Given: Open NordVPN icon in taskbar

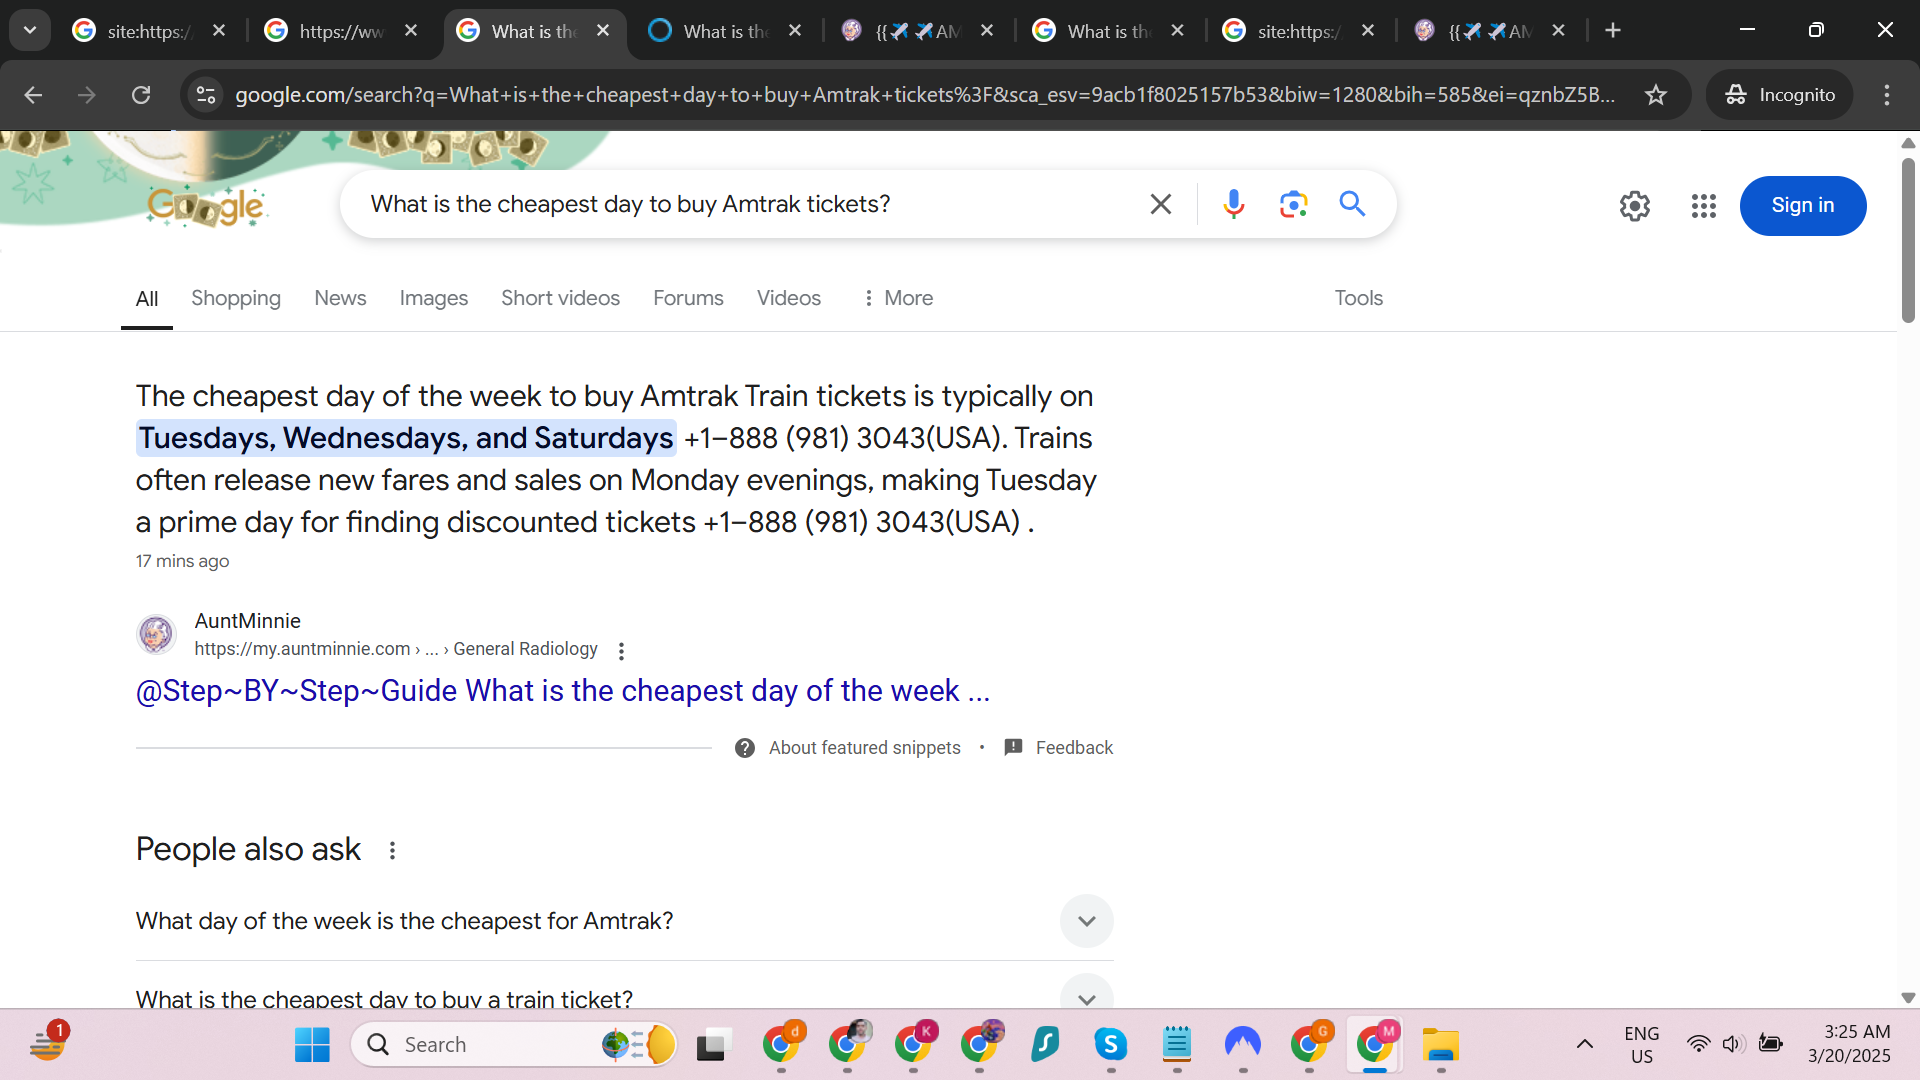Looking at the screenshot, I should (1243, 1045).
